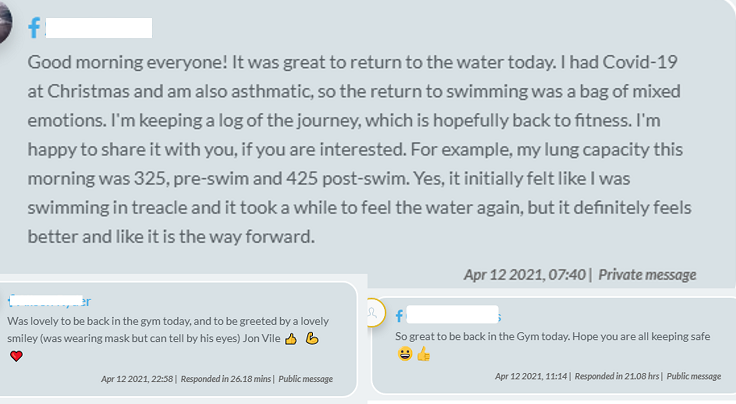Image resolution: width=736 pixels, height=404 pixels.
Task: Open the redacted author name on left reply
Action: point(50,301)
